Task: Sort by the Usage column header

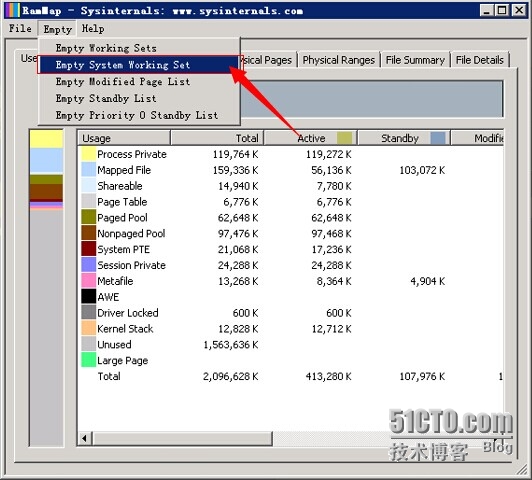Action: coord(124,138)
